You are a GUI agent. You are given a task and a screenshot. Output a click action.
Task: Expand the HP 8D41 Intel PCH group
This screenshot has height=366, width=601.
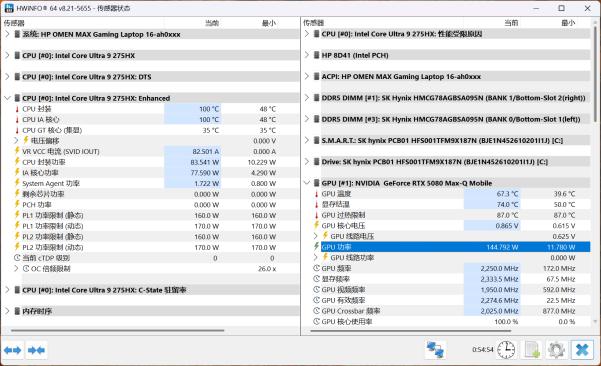point(307,55)
